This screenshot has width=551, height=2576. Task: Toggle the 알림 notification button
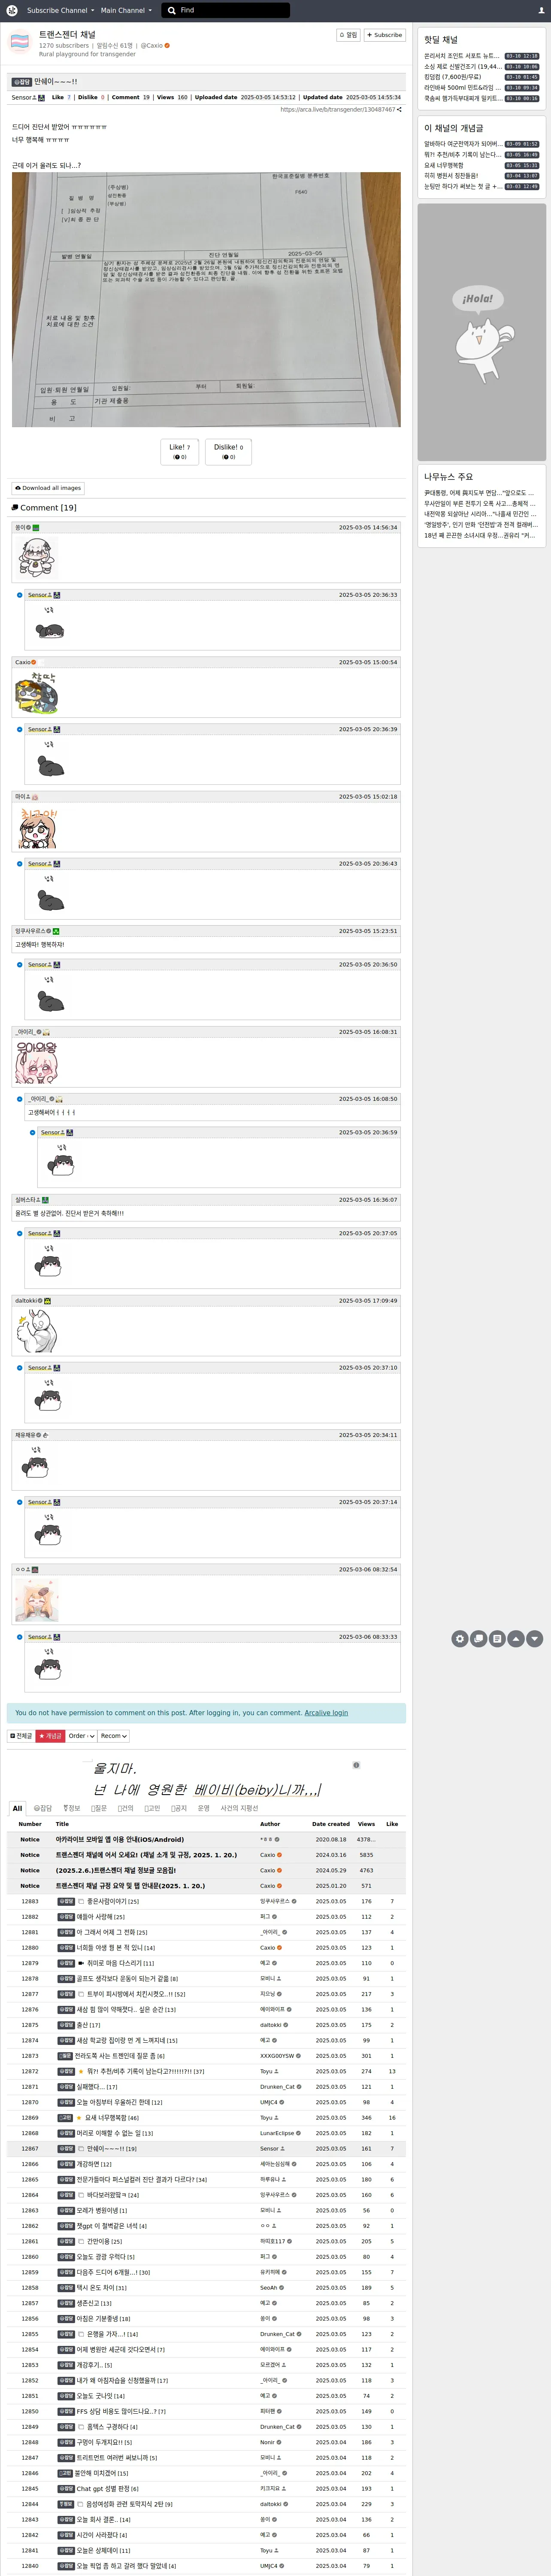click(348, 35)
